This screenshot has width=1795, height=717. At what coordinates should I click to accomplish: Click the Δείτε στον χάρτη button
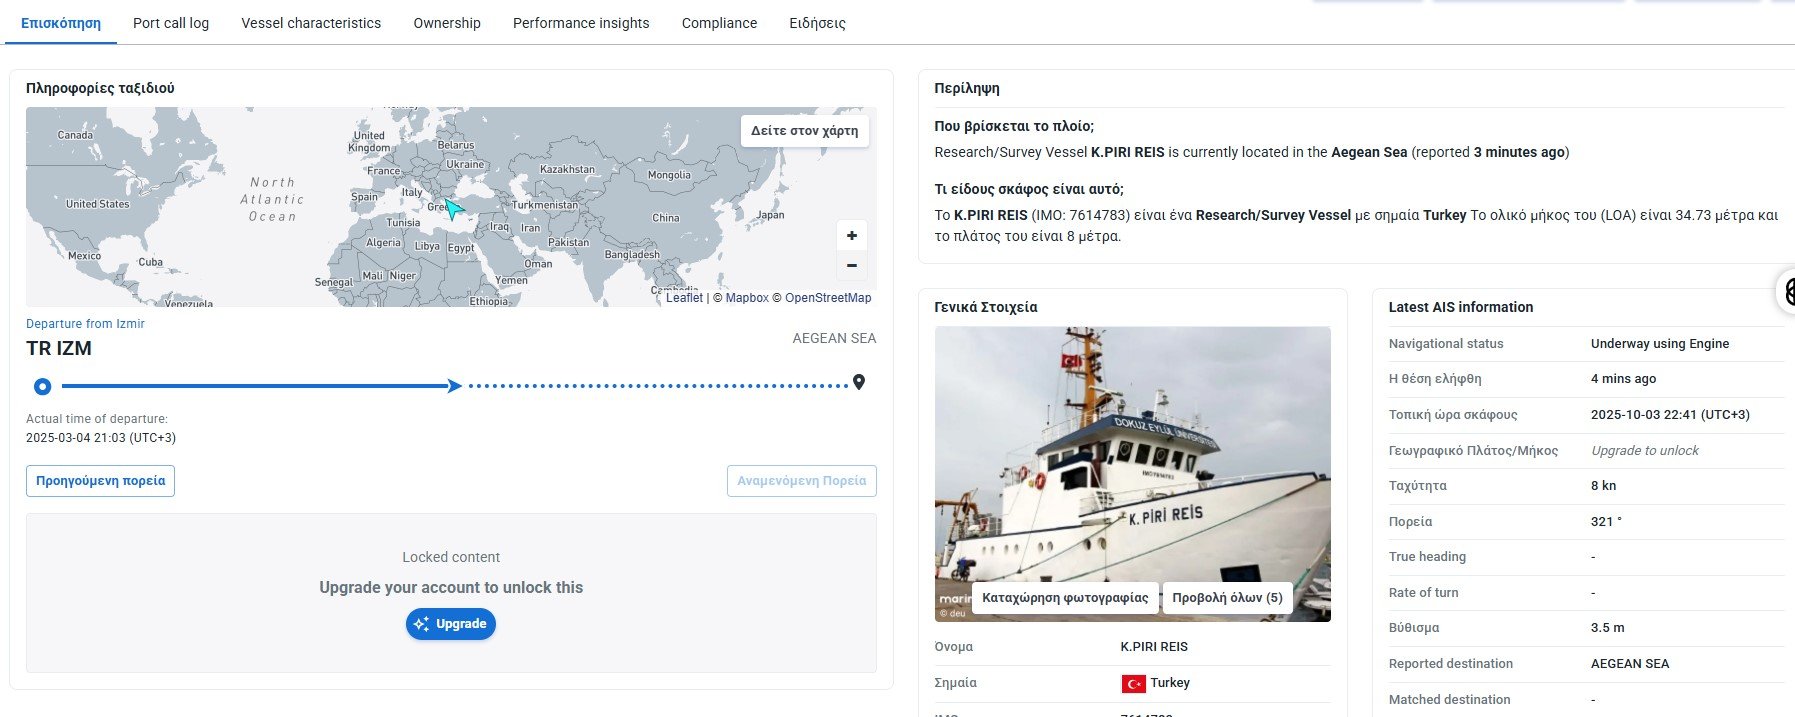pos(804,131)
